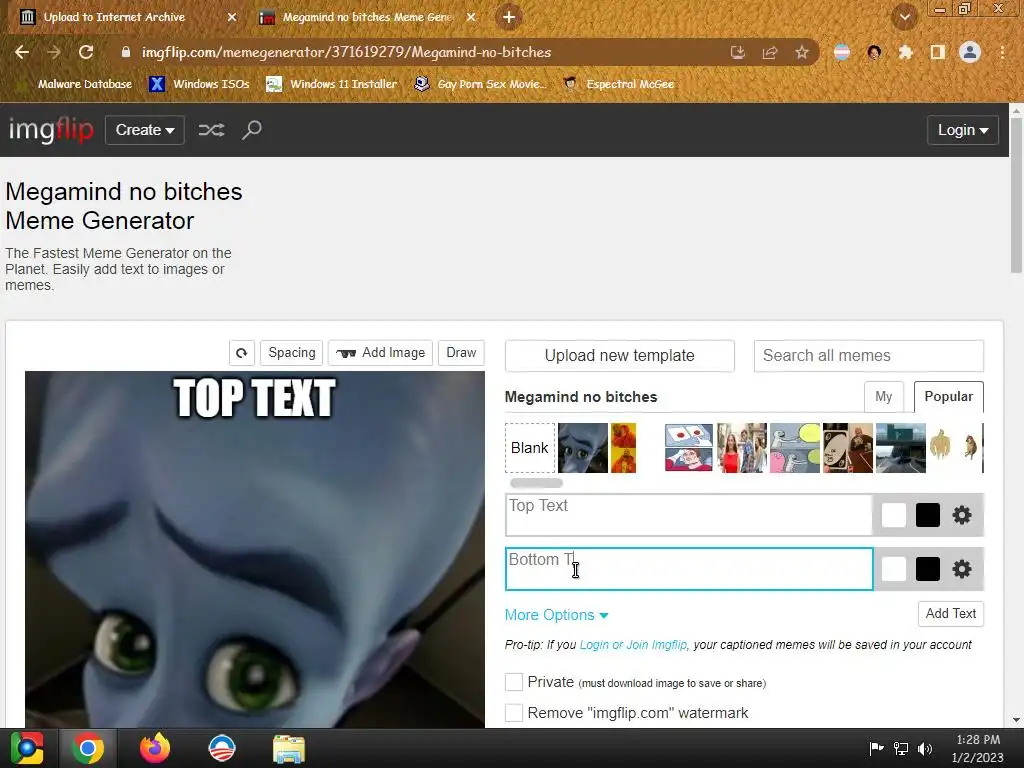Click the address bar URL
This screenshot has height=768, width=1024.
(x=347, y=52)
